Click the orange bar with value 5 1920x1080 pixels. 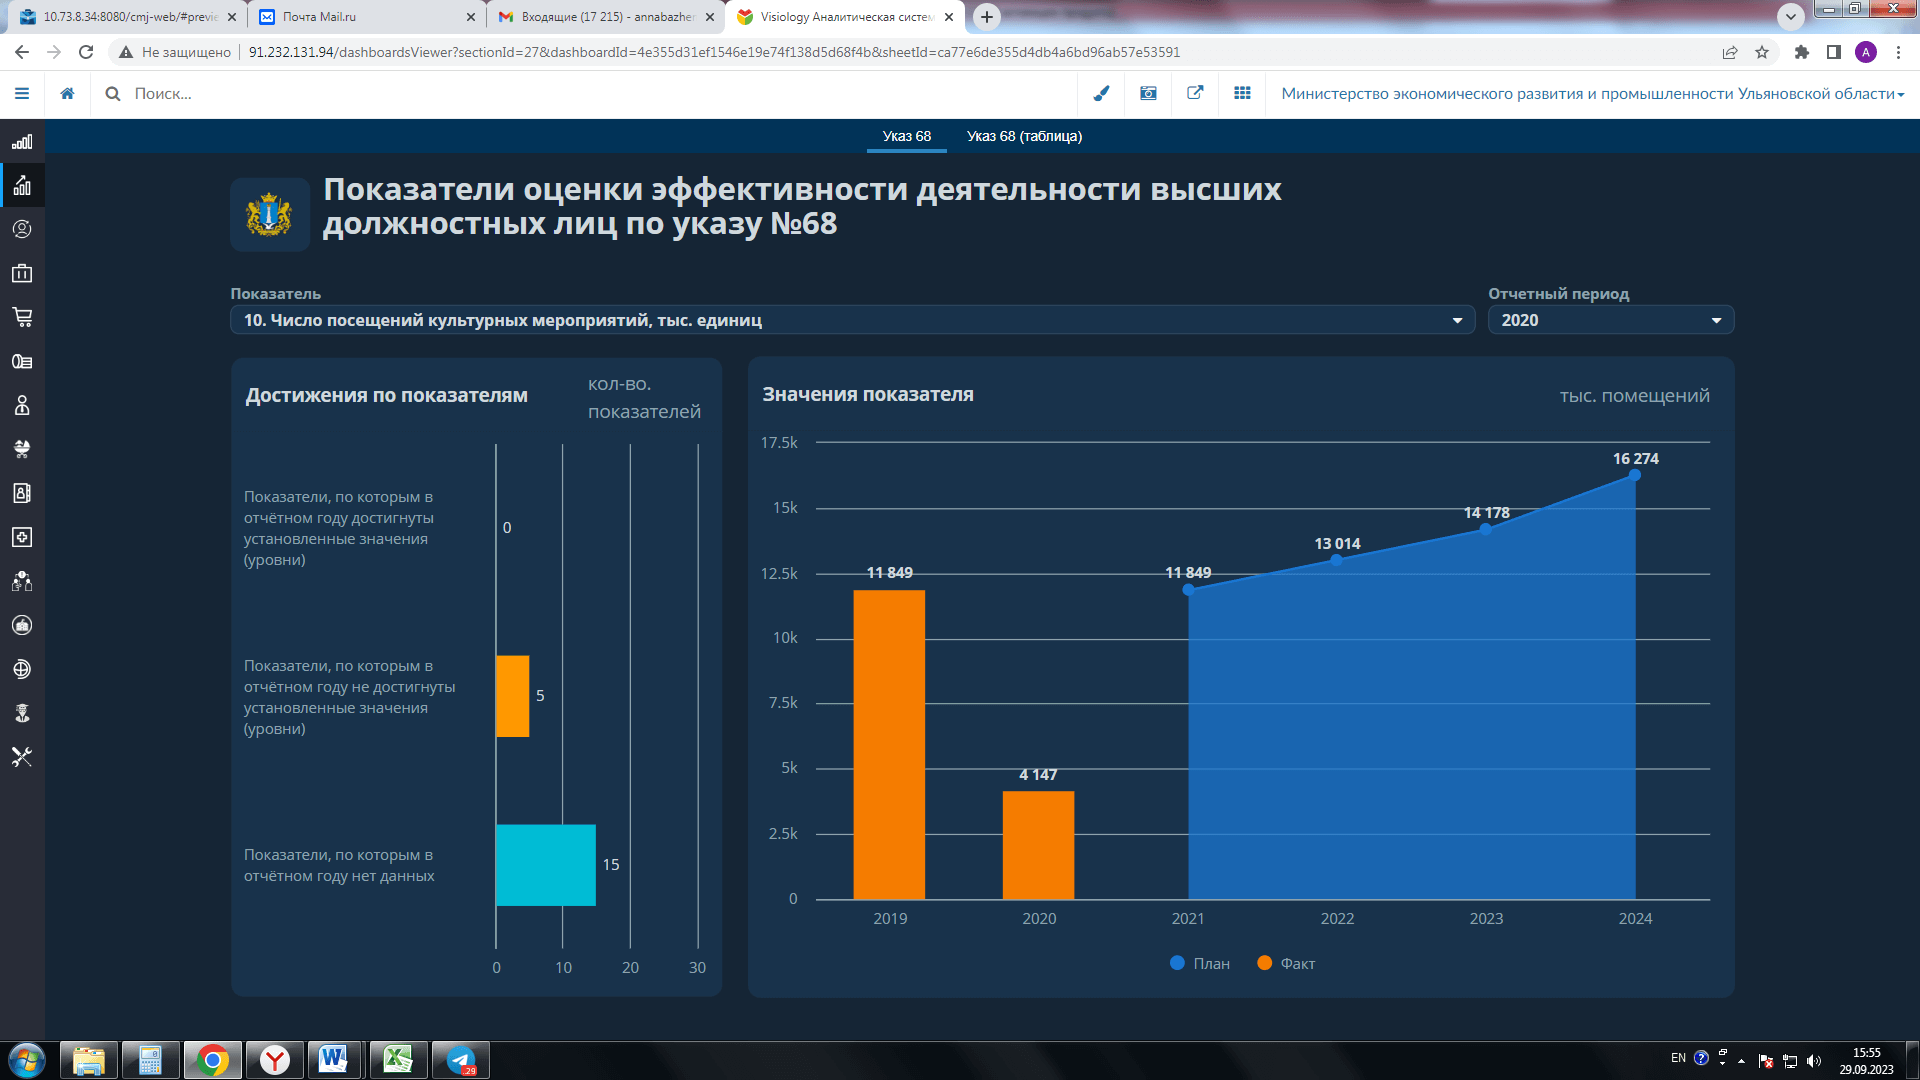pos(512,696)
